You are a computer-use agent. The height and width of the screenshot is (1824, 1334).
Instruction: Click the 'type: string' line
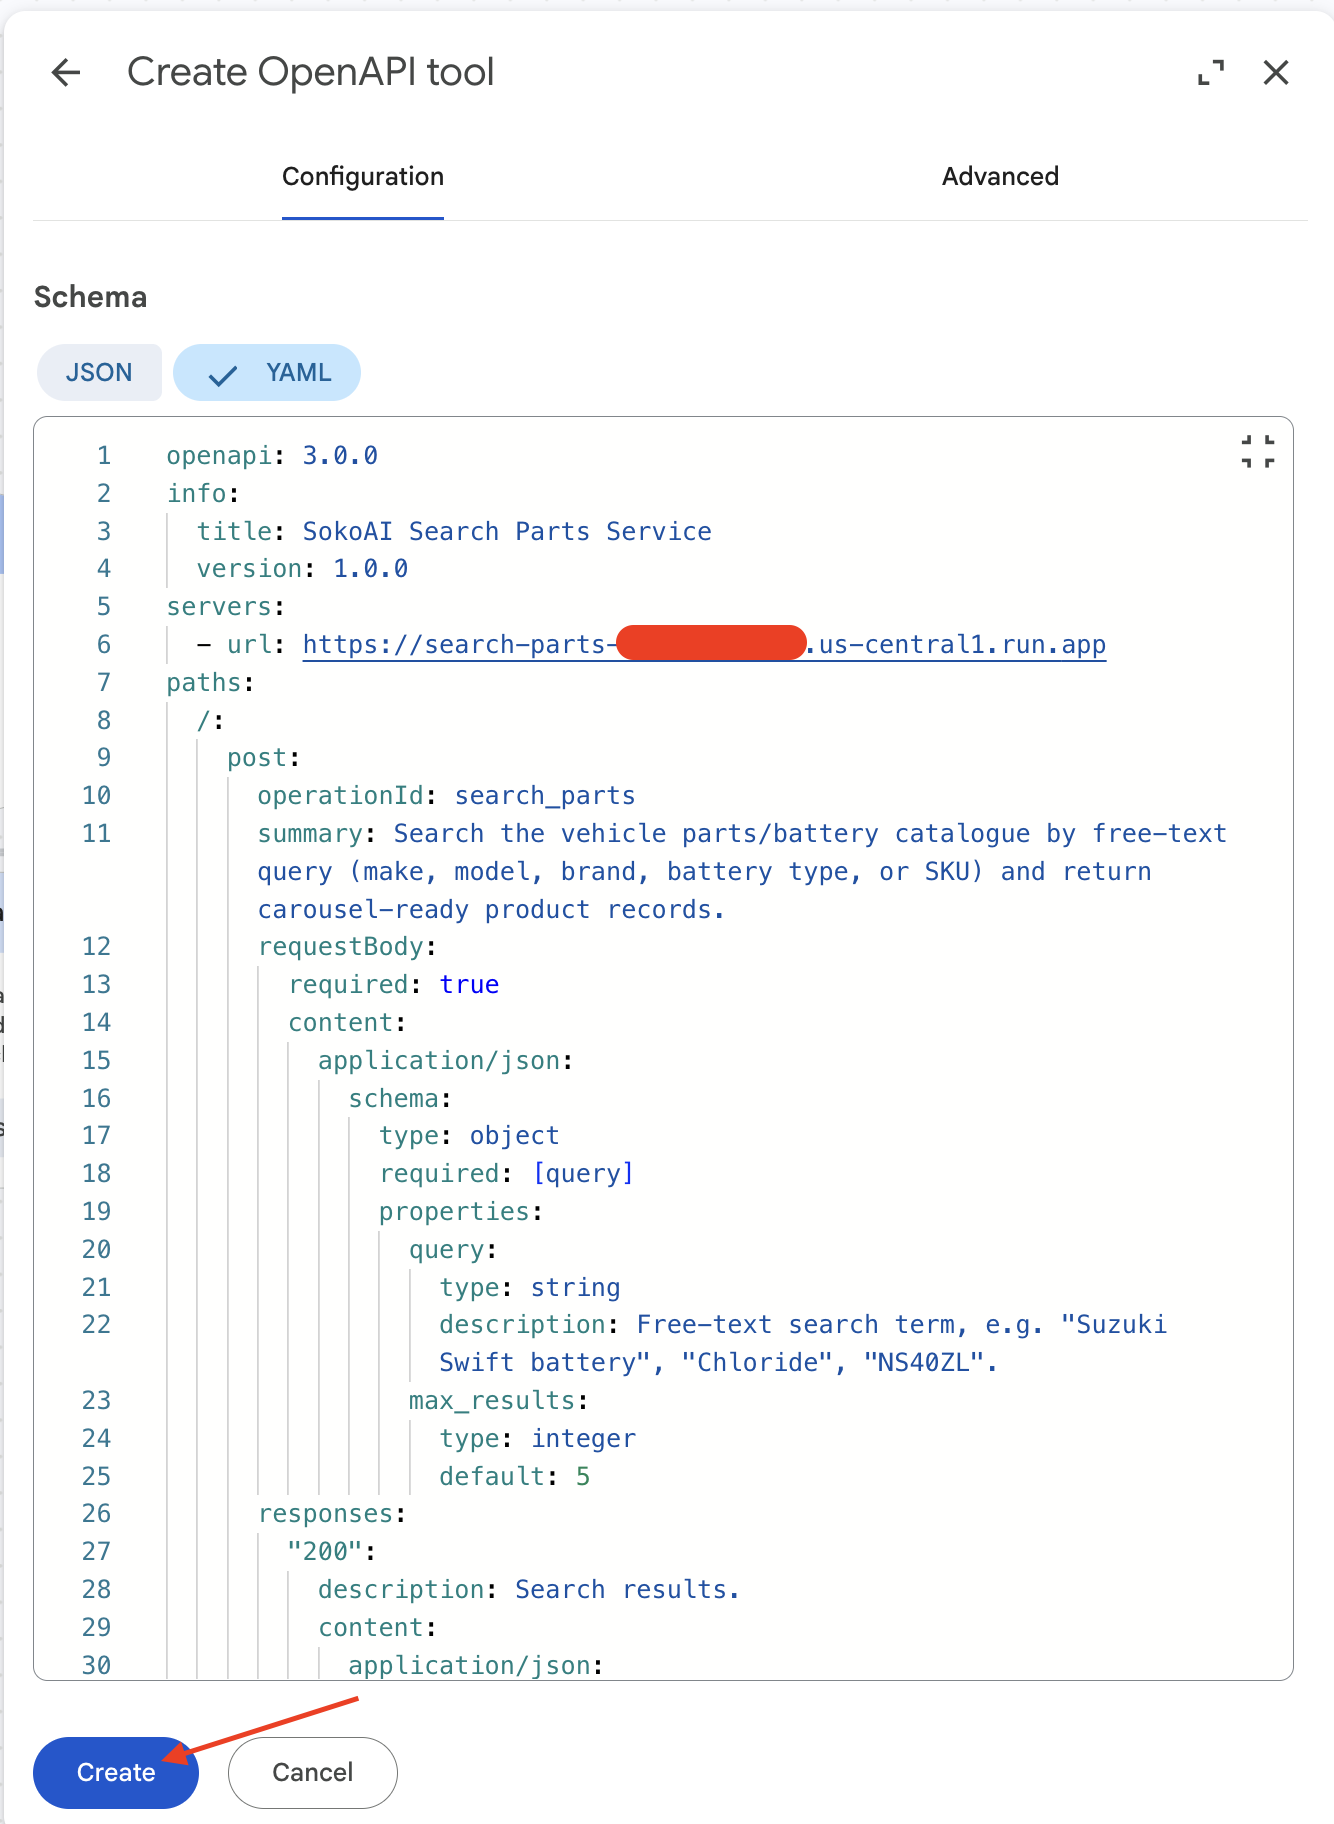tap(530, 1288)
